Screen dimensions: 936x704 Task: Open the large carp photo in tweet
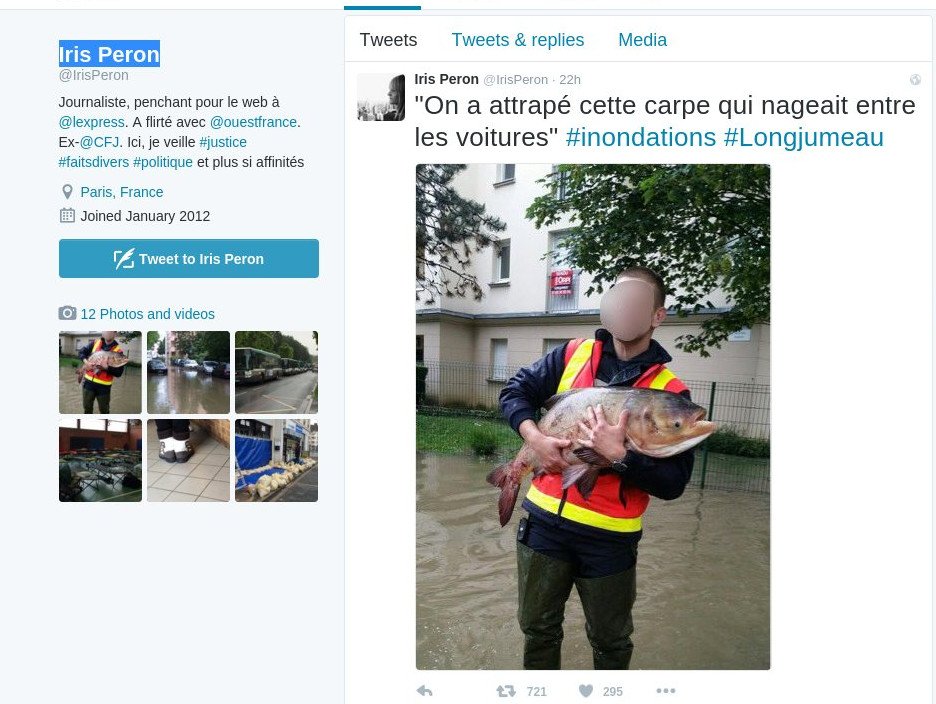pos(593,417)
